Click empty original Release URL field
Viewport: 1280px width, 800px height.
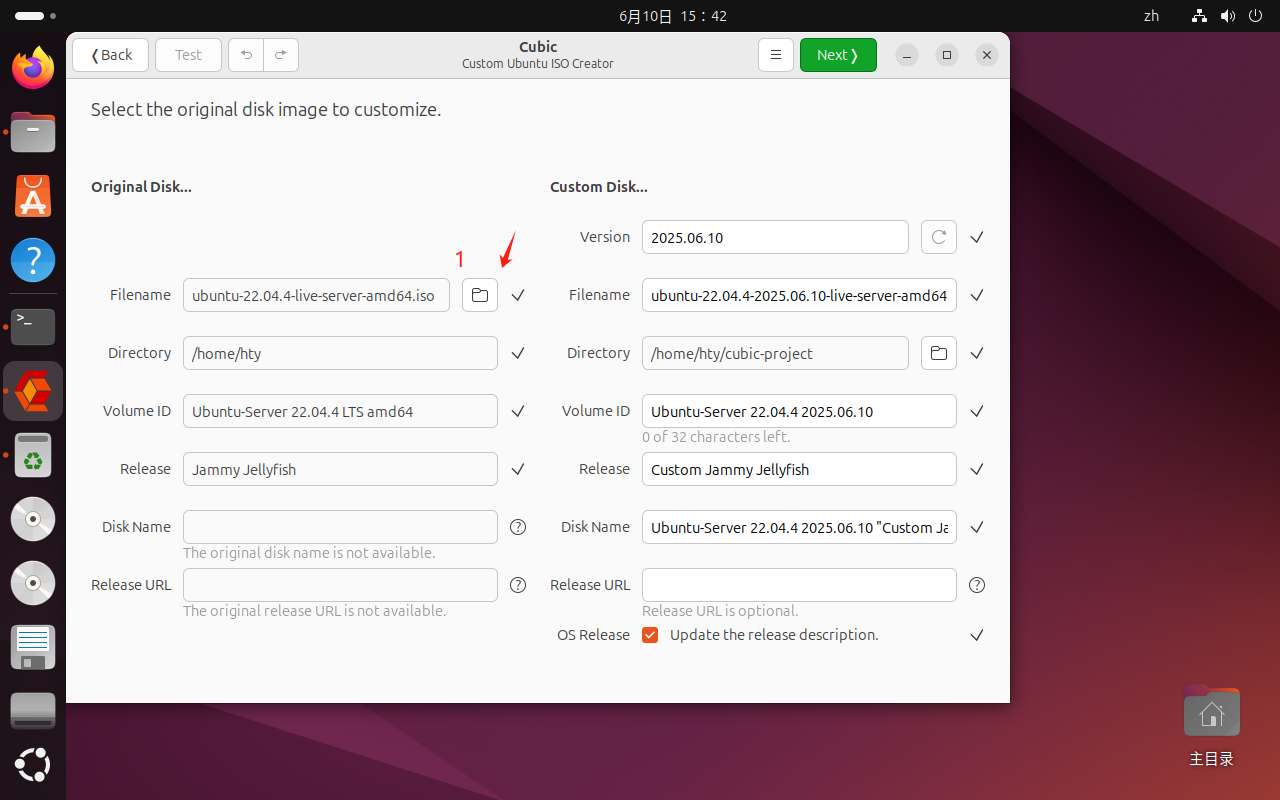[x=340, y=585]
